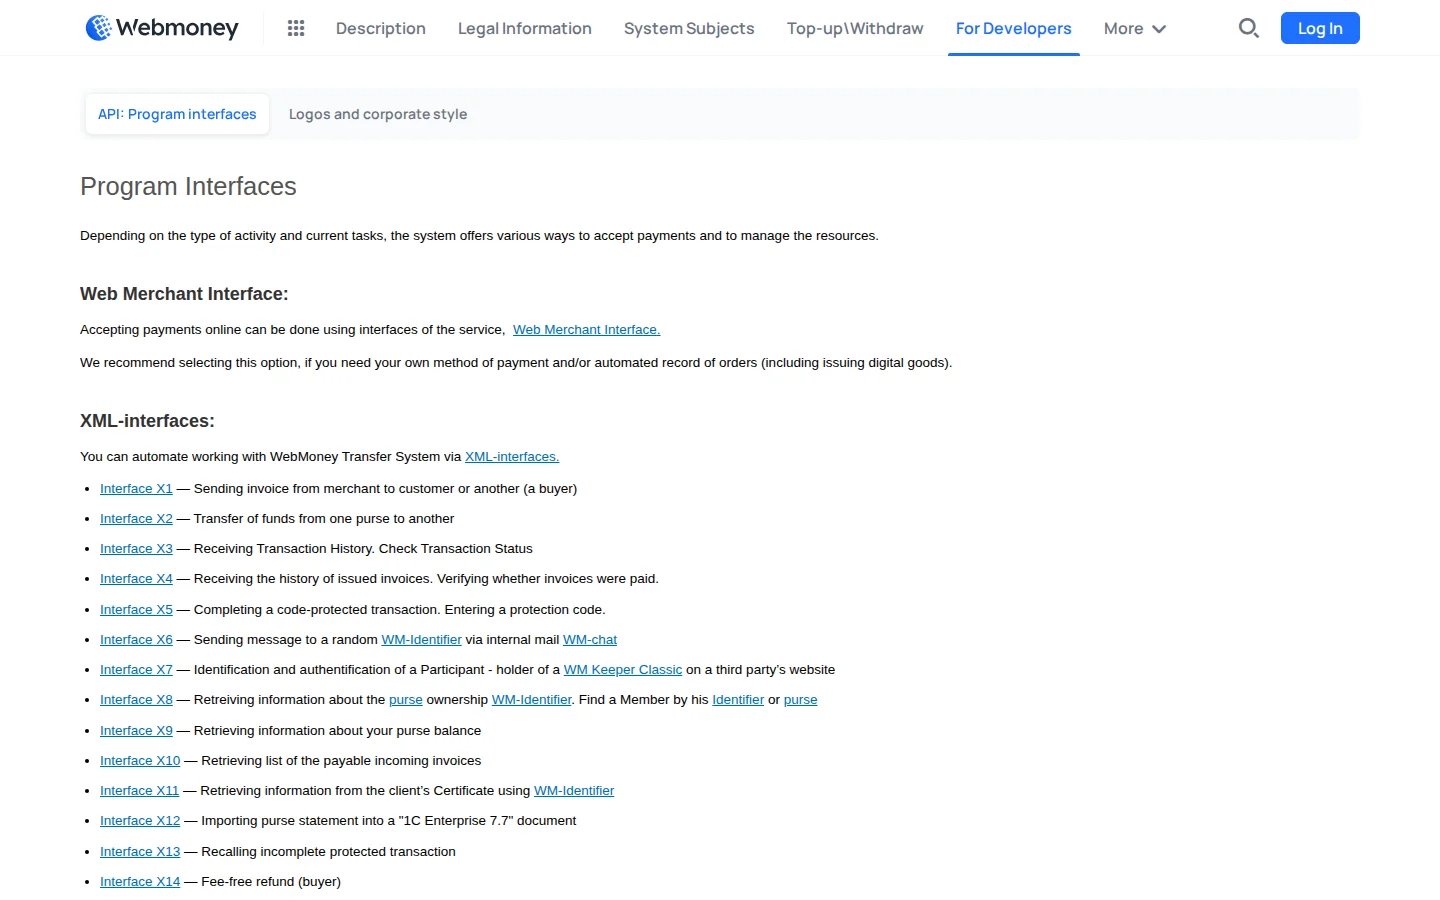Click the Program Interfaces heading
Viewport: 1440px width, 900px height.
click(188, 187)
